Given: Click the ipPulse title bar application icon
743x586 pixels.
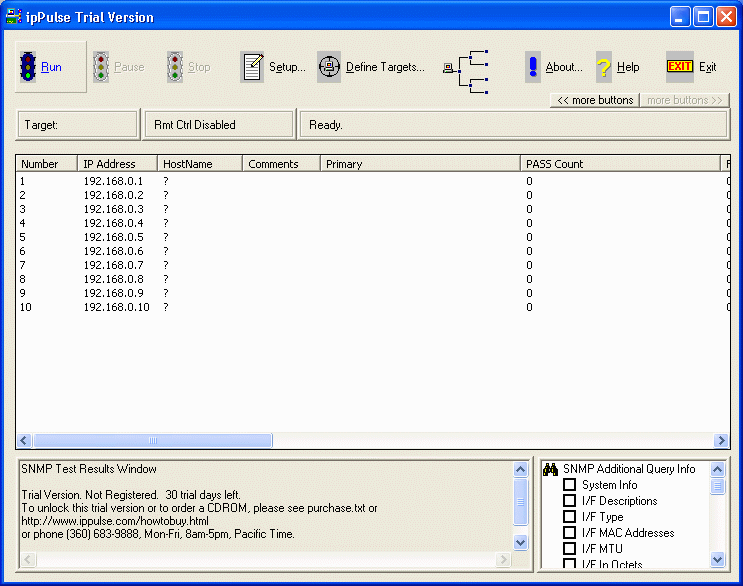Looking at the screenshot, I should click(14, 17).
